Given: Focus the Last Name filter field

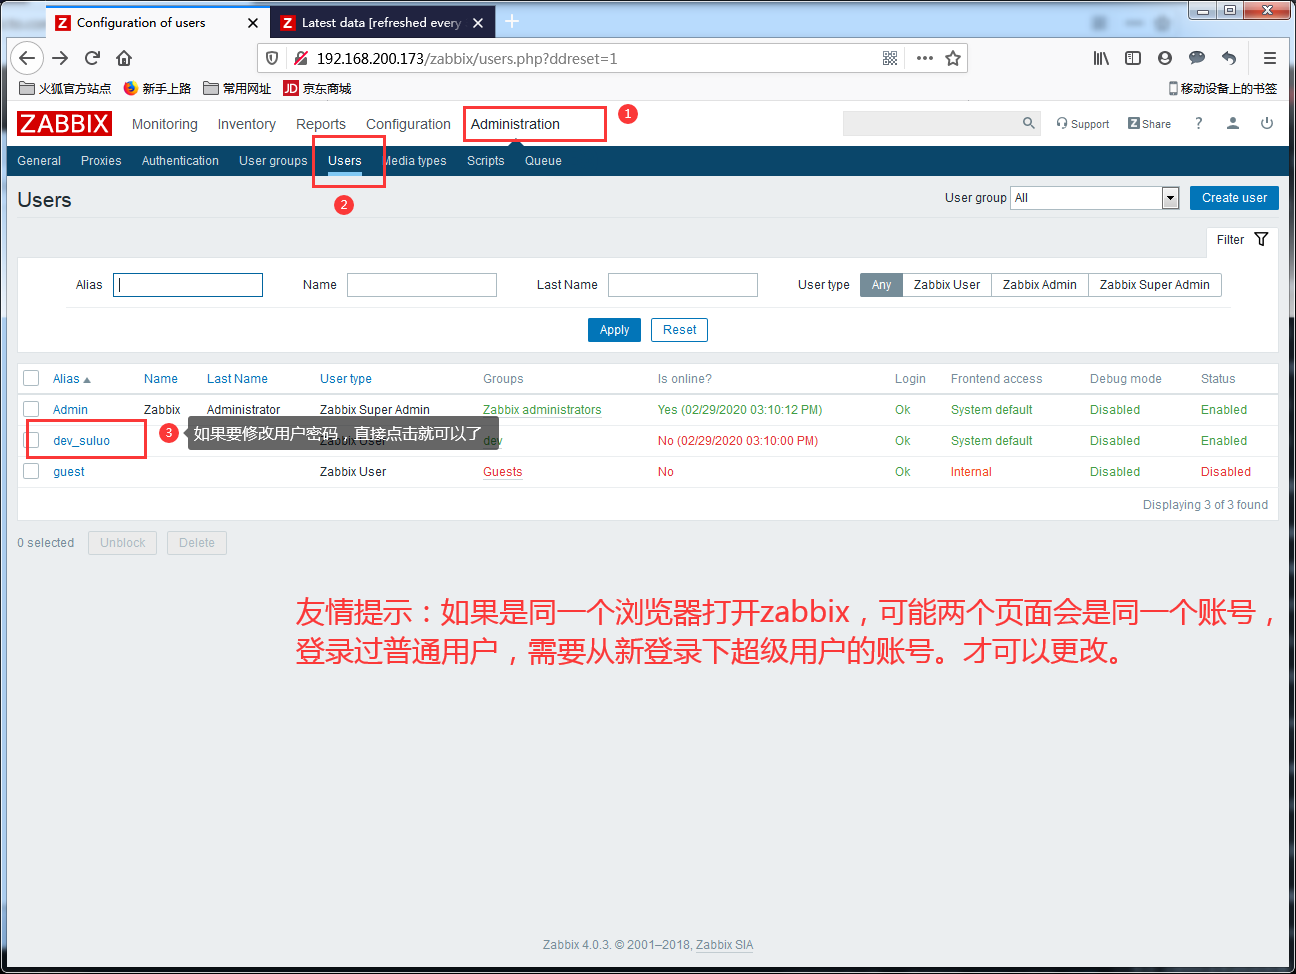Looking at the screenshot, I should tap(683, 285).
